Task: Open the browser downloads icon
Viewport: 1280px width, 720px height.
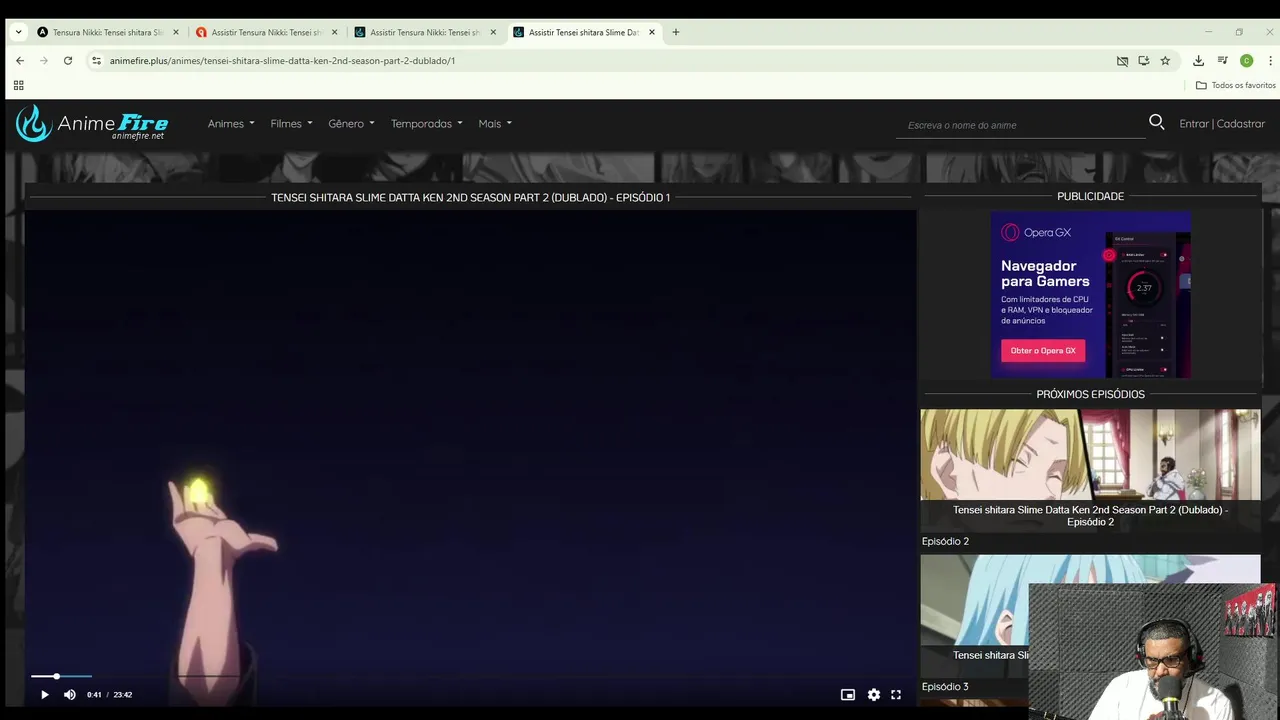Action: [1198, 61]
